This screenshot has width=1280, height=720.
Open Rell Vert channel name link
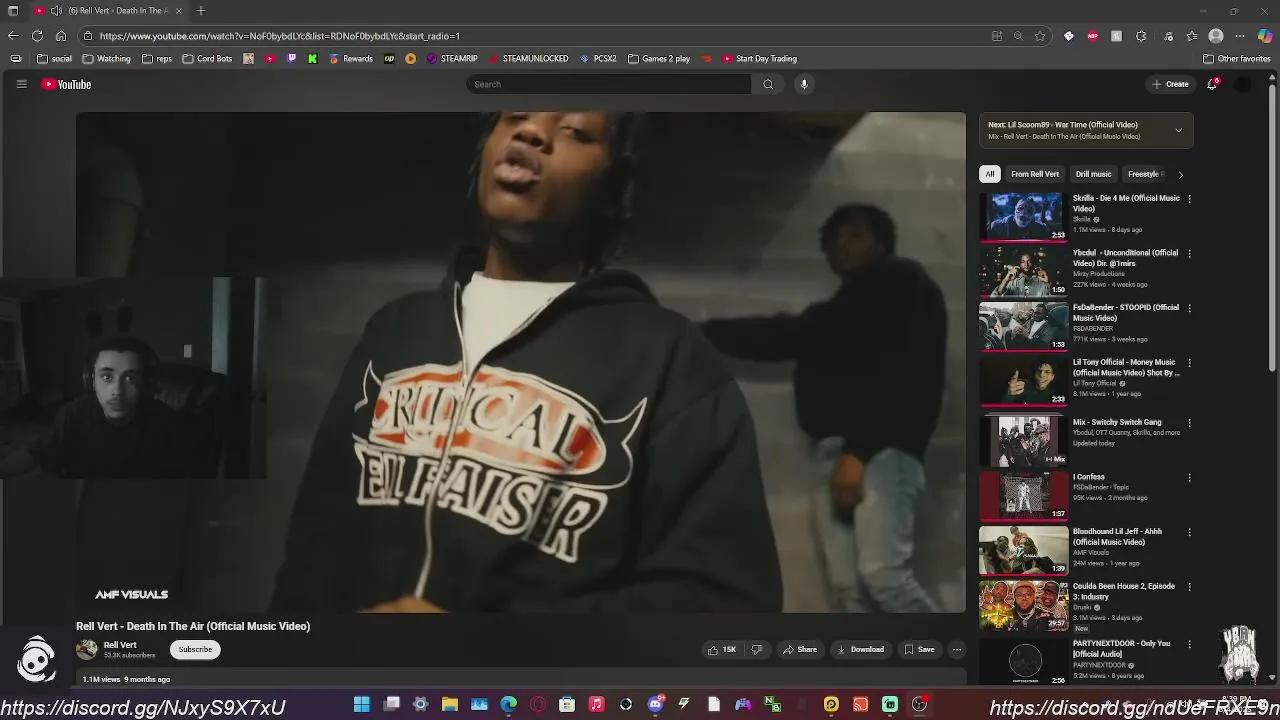point(120,645)
